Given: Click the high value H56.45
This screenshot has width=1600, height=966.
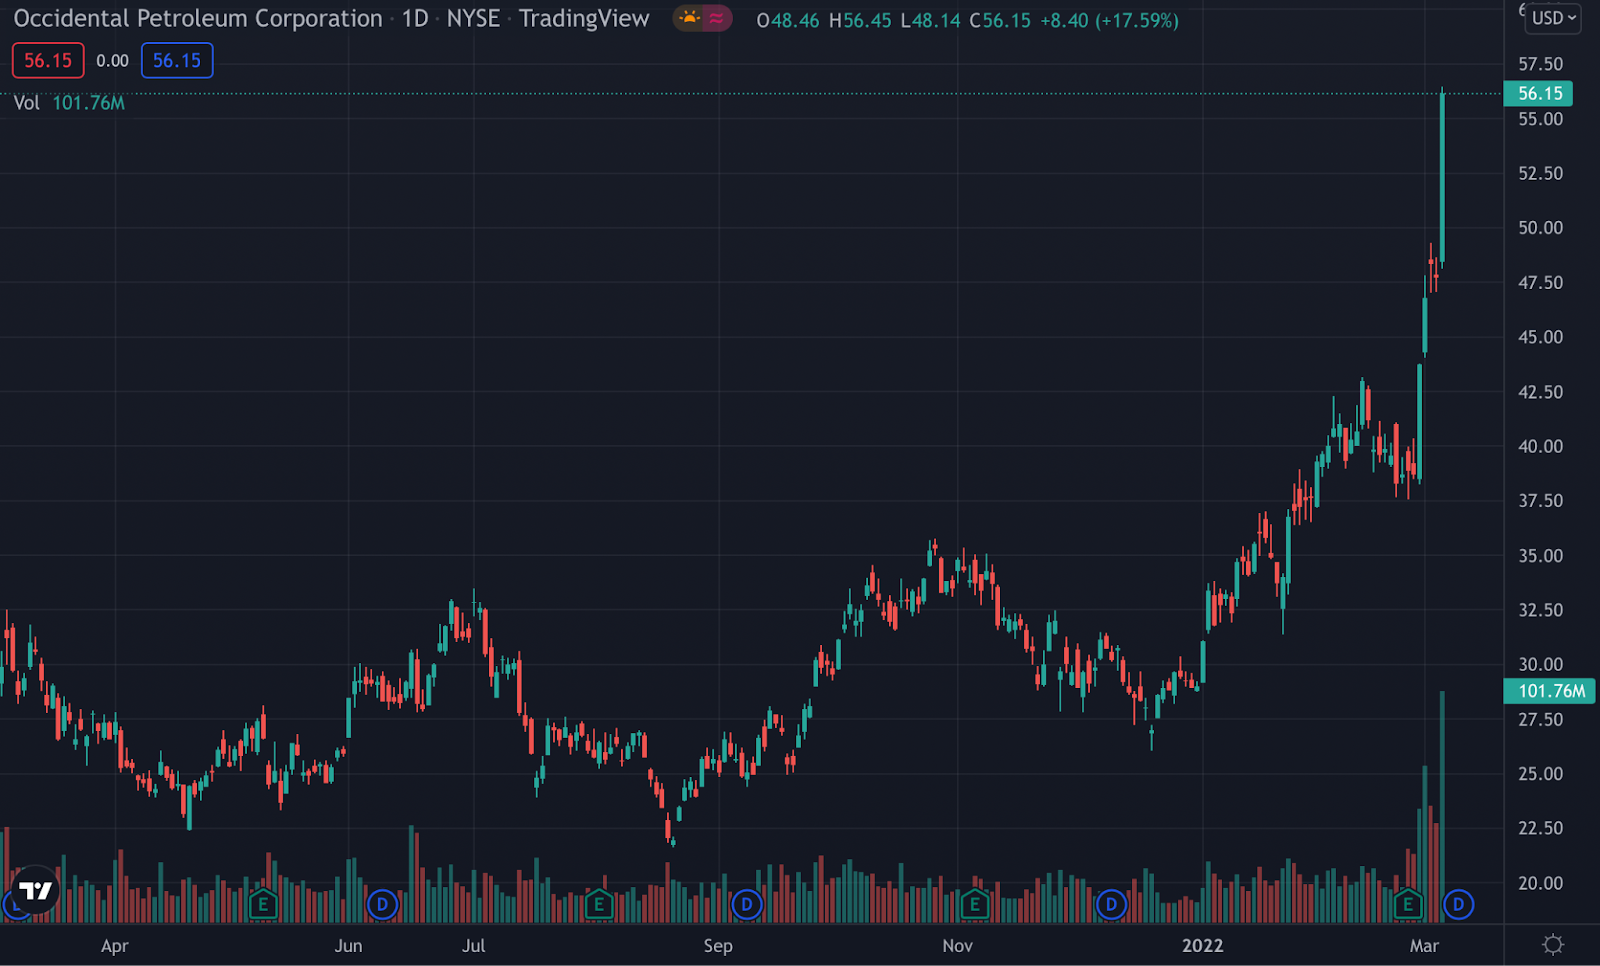Looking at the screenshot, I should 860,20.
